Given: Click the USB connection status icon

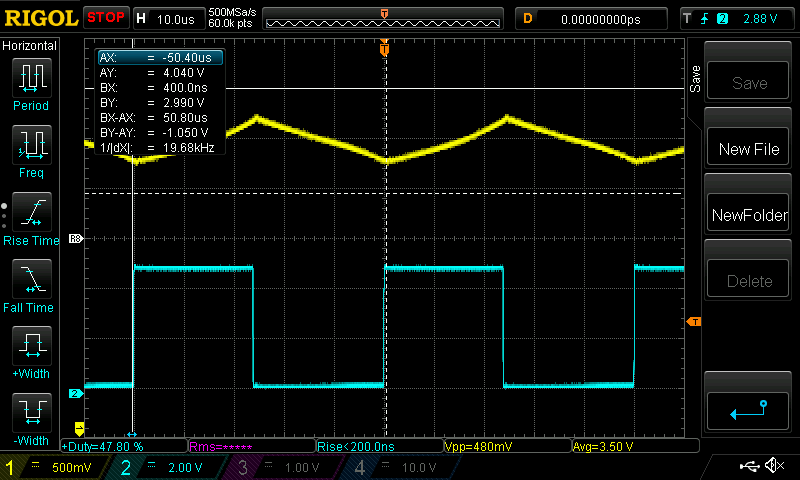Looking at the screenshot, I should pos(748,466).
